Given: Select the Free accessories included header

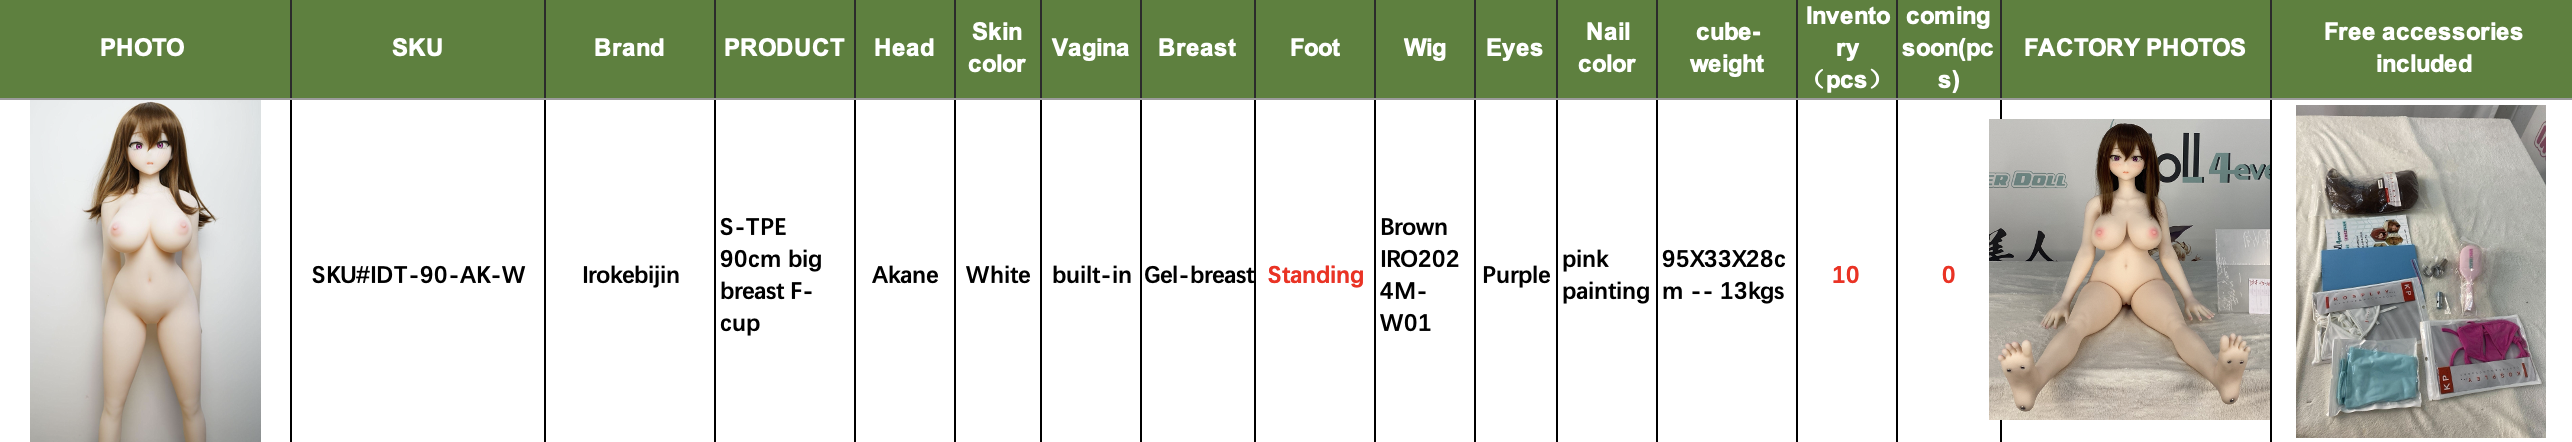Looking at the screenshot, I should point(2422,47).
